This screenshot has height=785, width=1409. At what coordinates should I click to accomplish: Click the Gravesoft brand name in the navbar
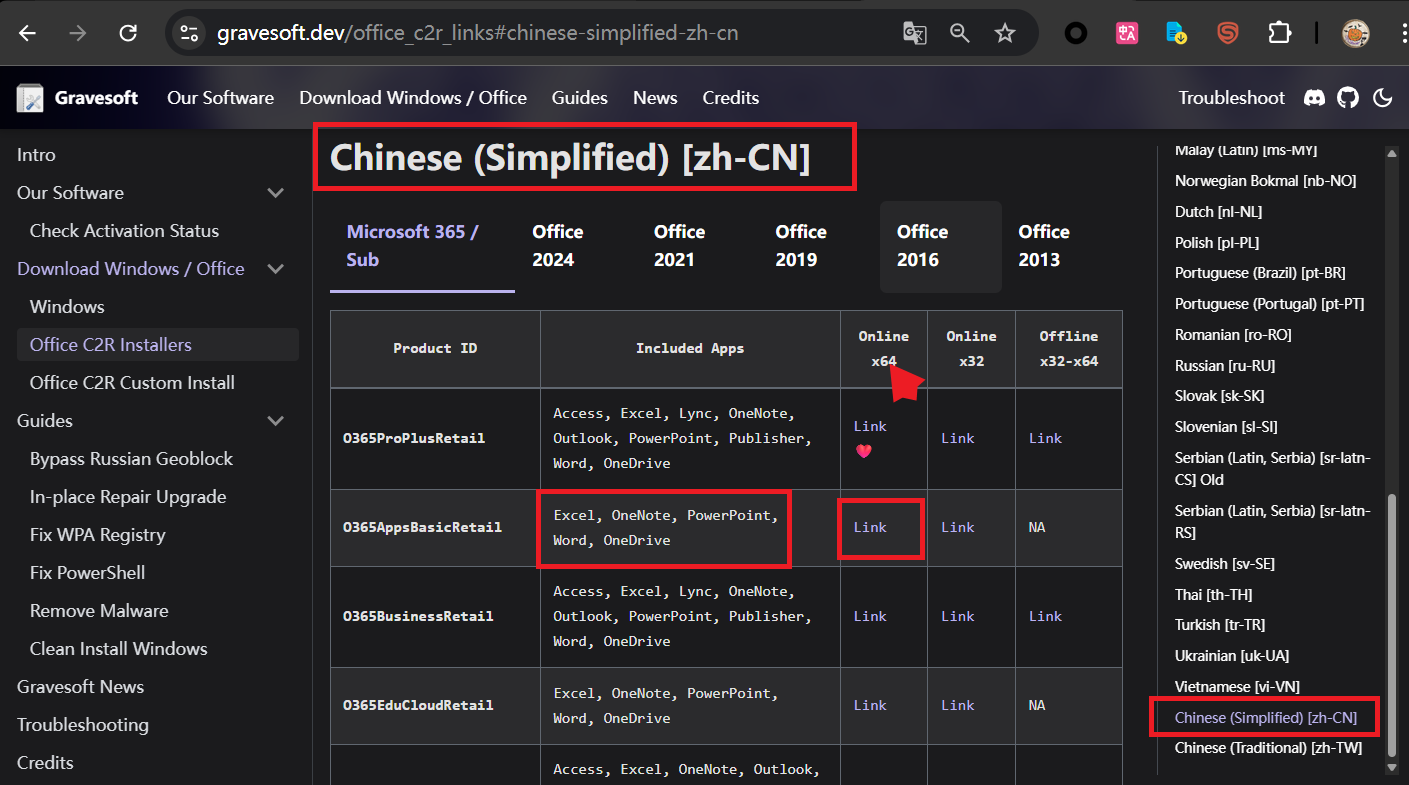(x=97, y=98)
